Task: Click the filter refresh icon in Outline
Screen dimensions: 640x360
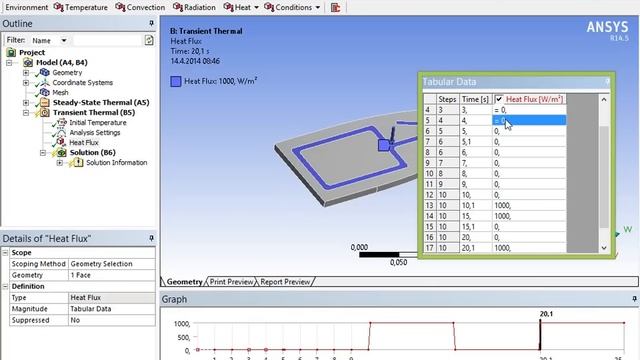Action: (x=149, y=40)
